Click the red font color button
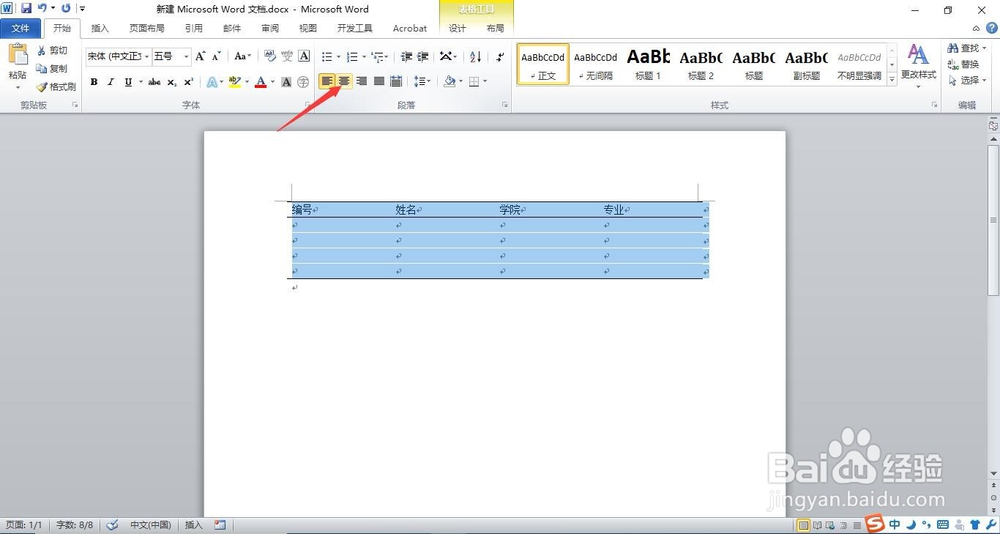This screenshot has width=1000, height=534. pos(260,82)
